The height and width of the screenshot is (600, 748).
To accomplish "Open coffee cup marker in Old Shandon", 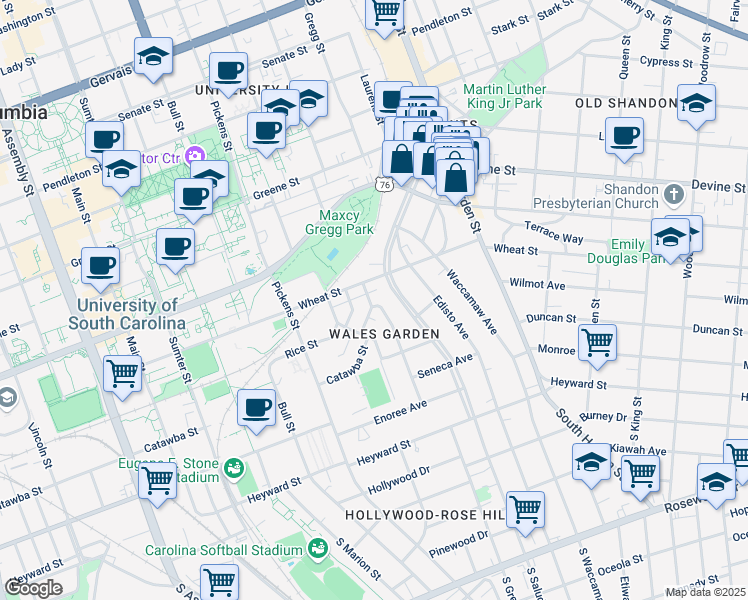I will [624, 138].
